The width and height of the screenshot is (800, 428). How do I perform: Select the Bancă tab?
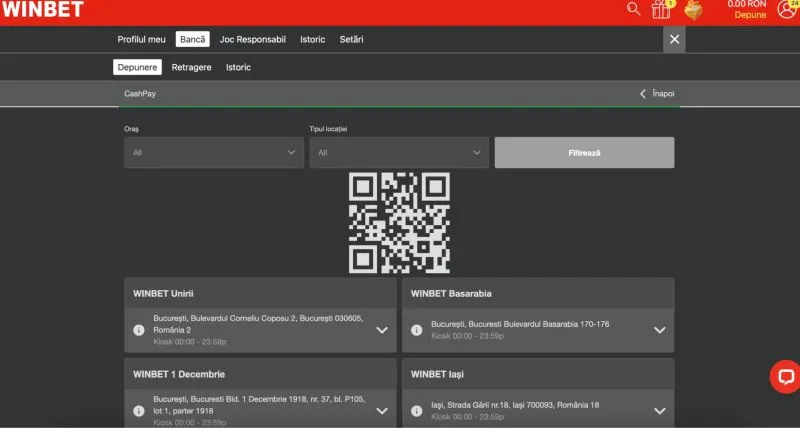(x=192, y=39)
